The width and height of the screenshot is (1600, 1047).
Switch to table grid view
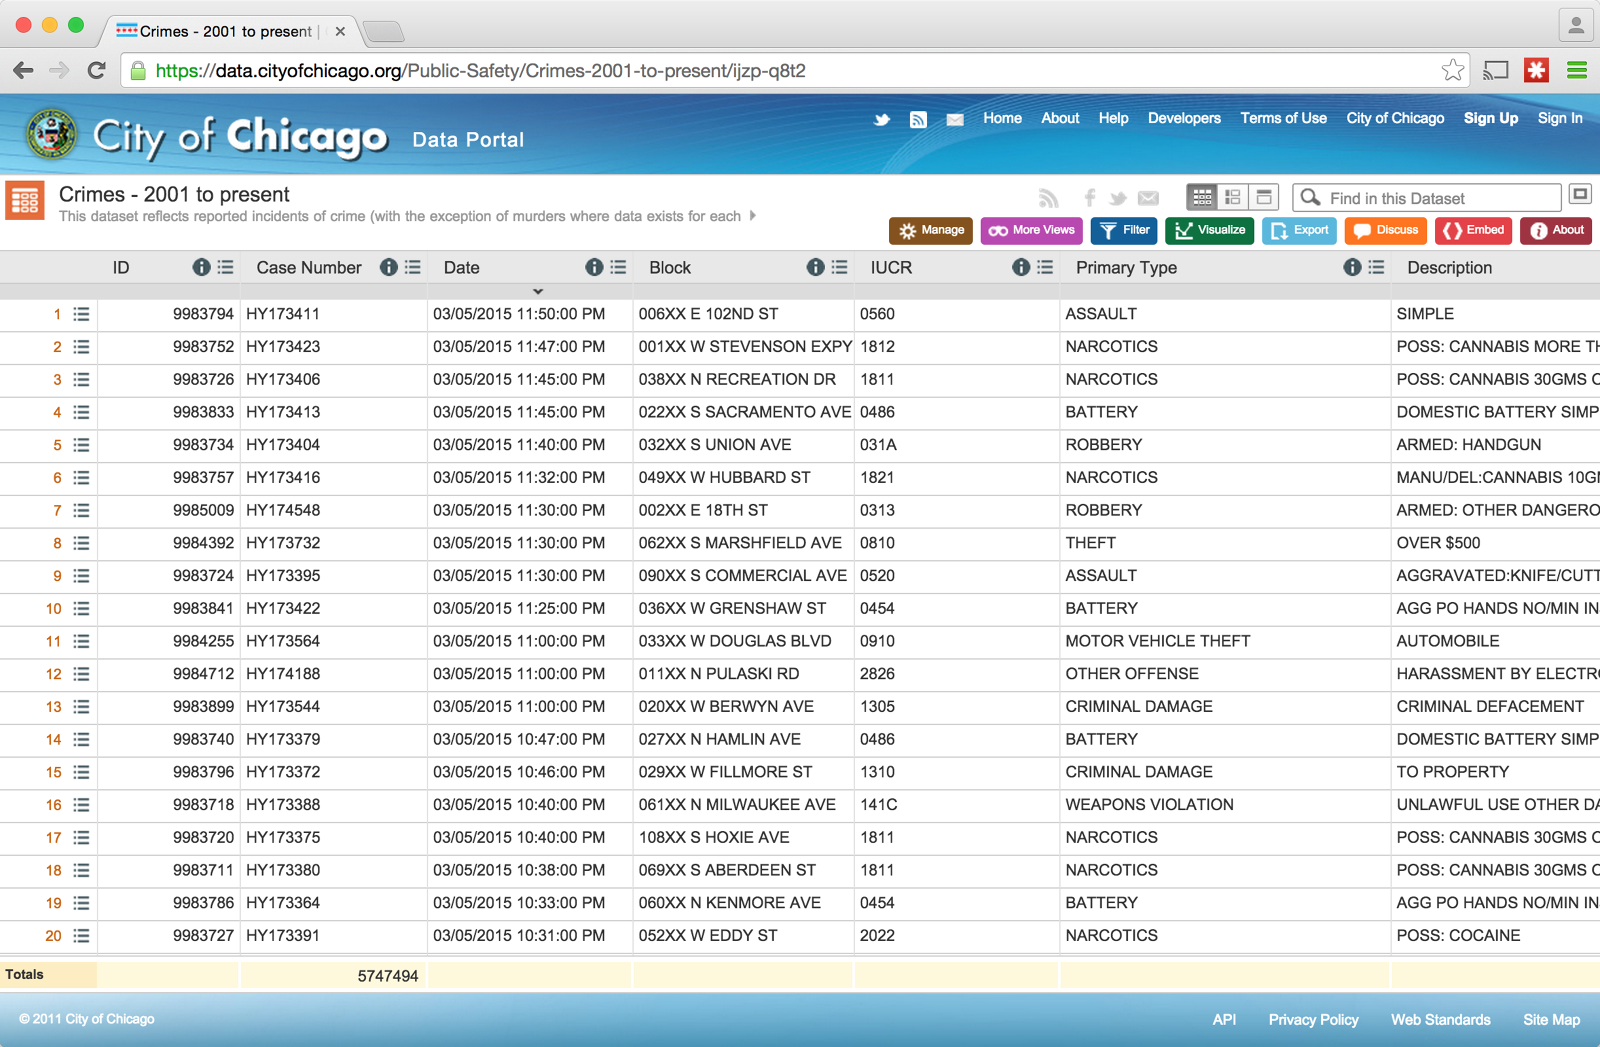point(1202,197)
